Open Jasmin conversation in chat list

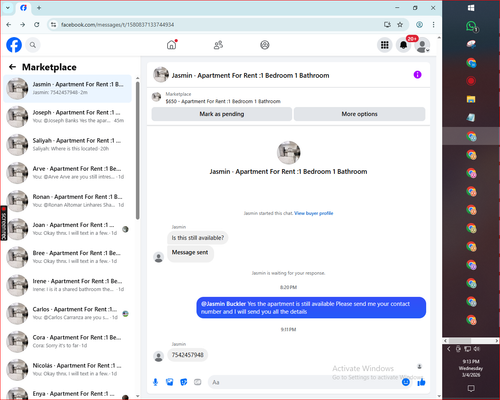coord(68,89)
